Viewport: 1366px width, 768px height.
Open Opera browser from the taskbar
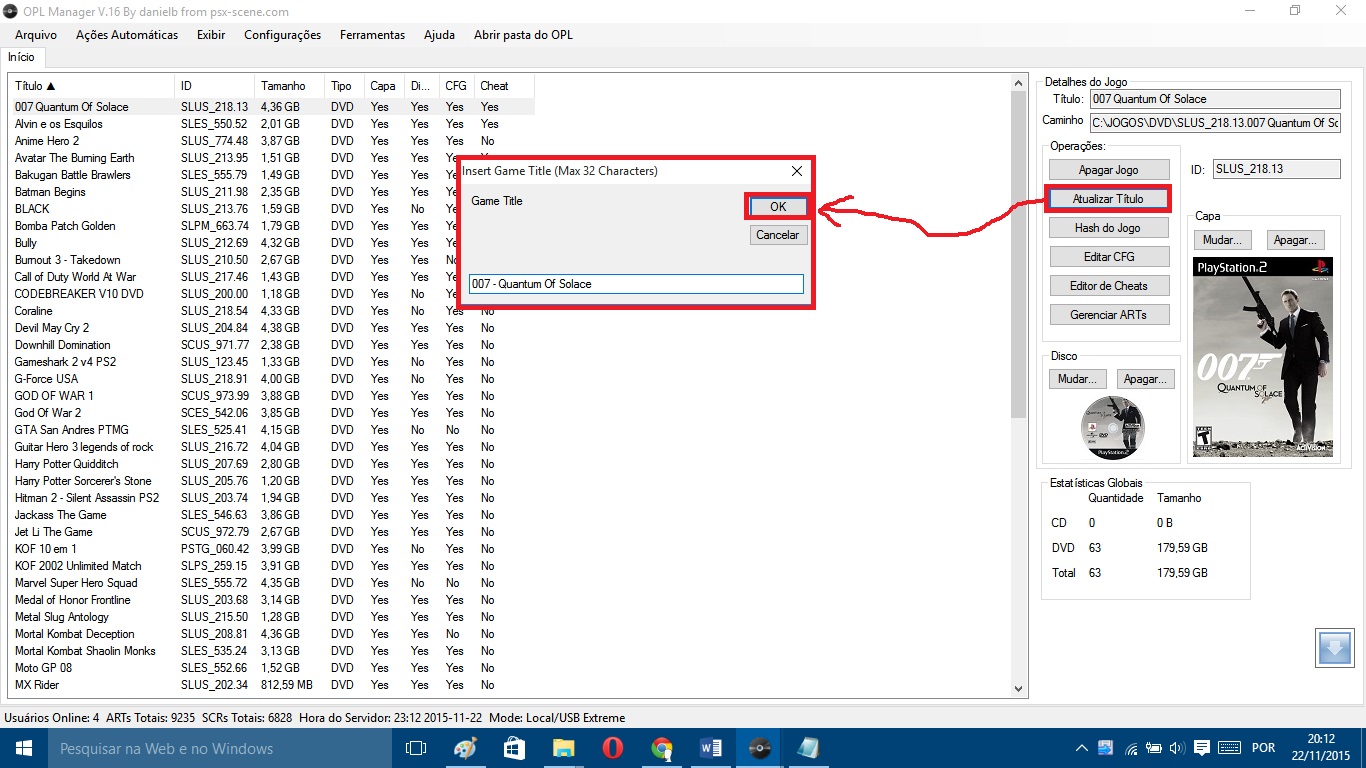pos(613,748)
